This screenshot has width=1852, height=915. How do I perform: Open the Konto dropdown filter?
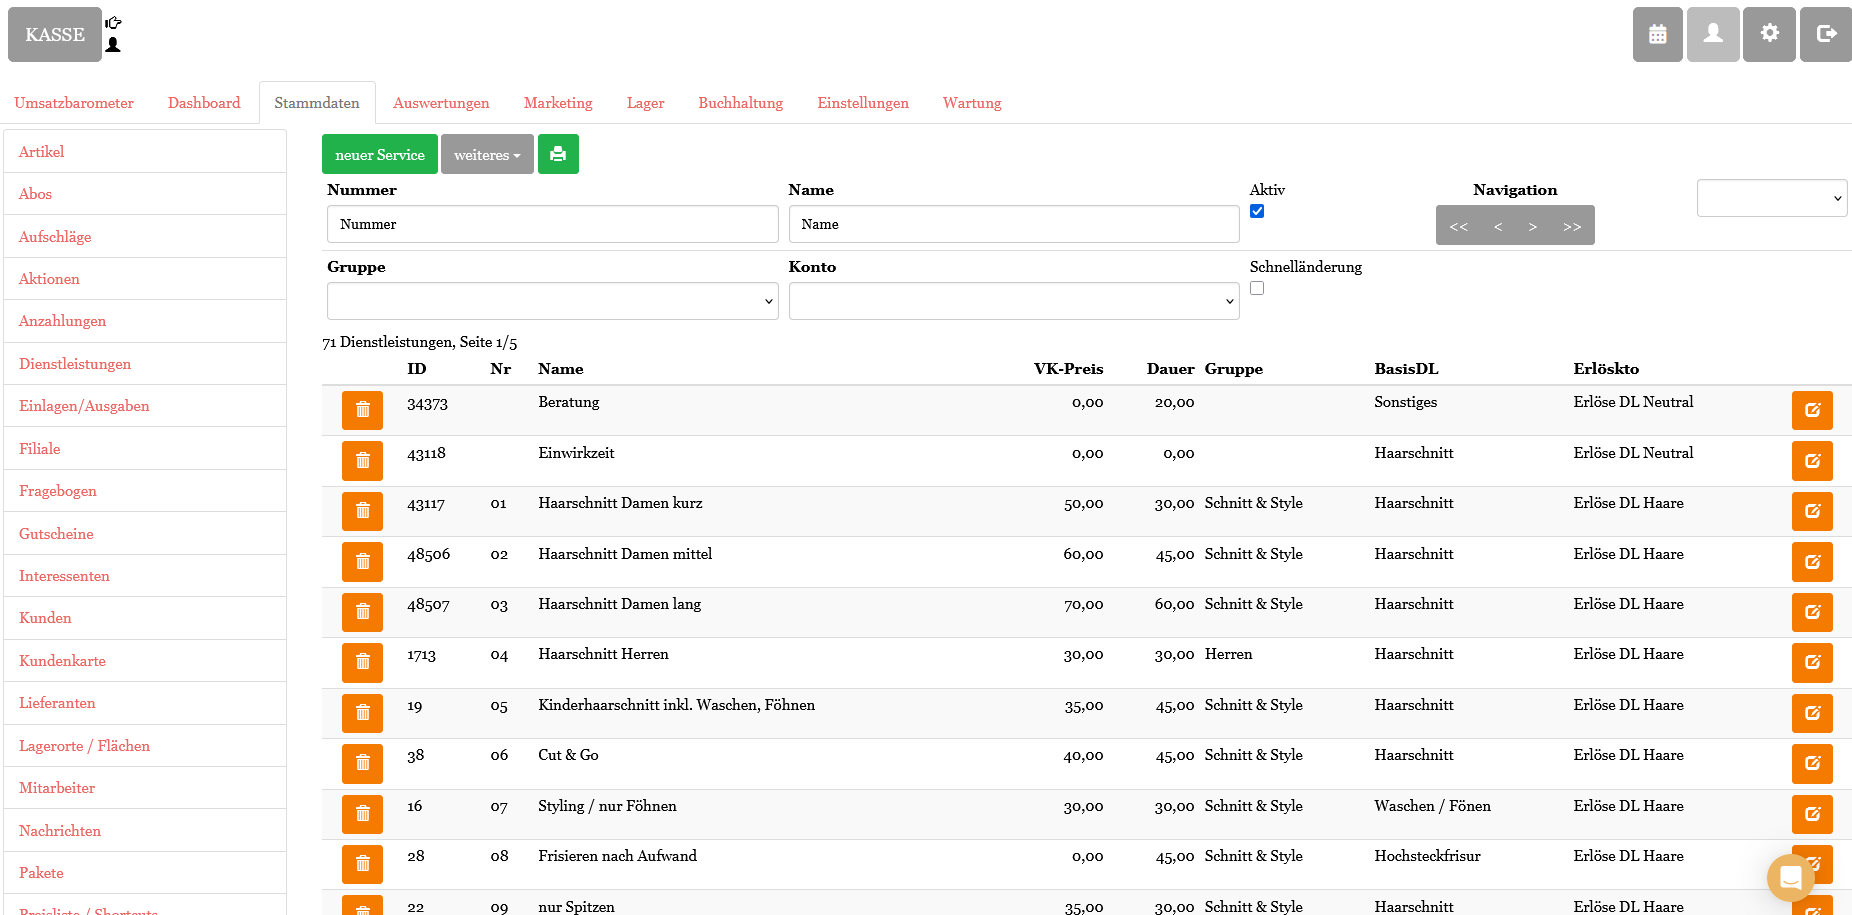pos(1013,301)
